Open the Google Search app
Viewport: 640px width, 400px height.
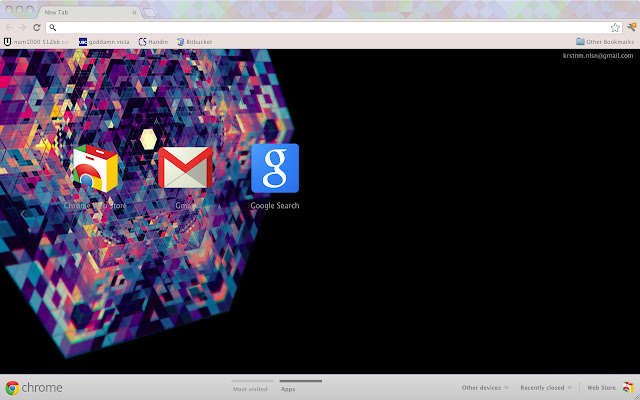coord(274,169)
